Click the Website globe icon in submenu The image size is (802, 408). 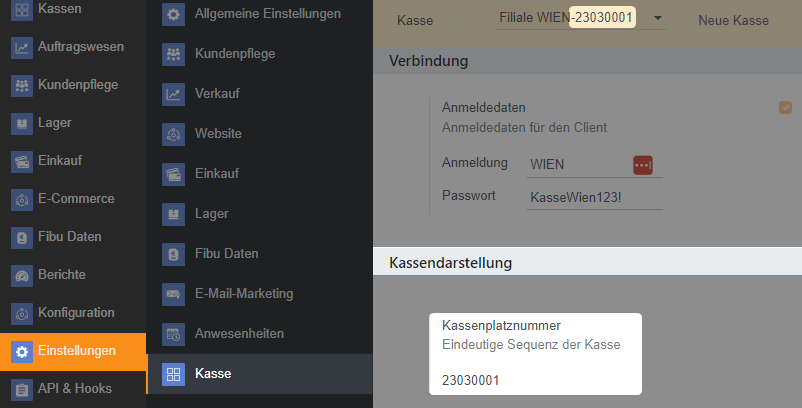(174, 134)
